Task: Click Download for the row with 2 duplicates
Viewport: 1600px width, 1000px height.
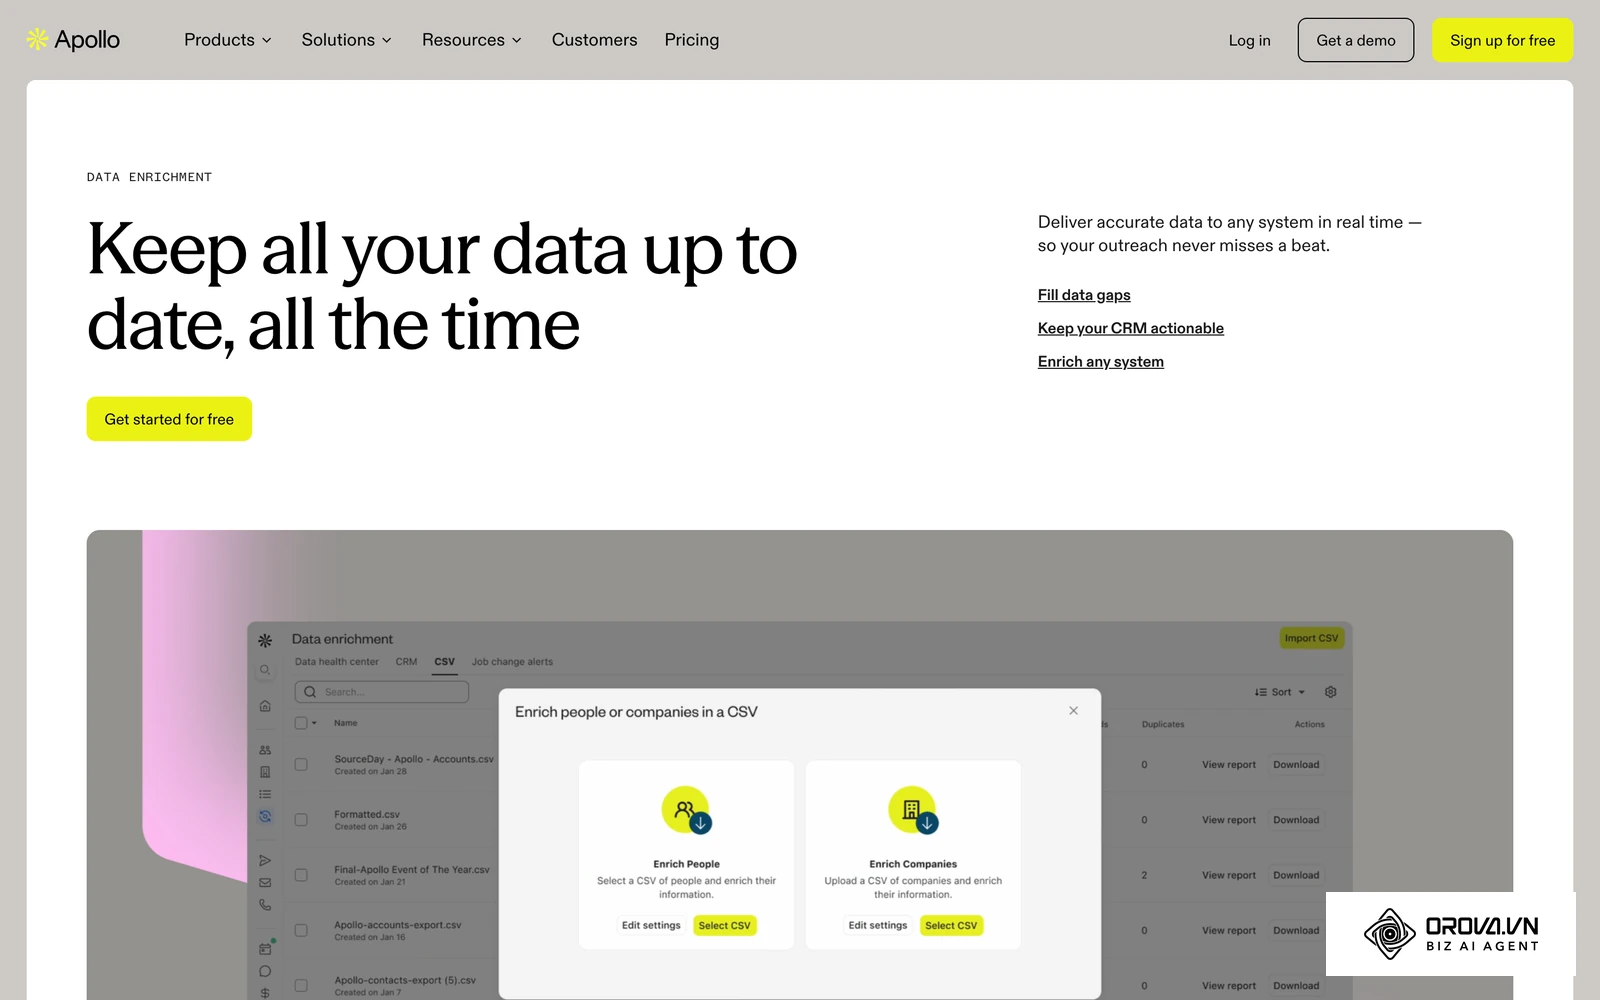Action: coord(1296,875)
